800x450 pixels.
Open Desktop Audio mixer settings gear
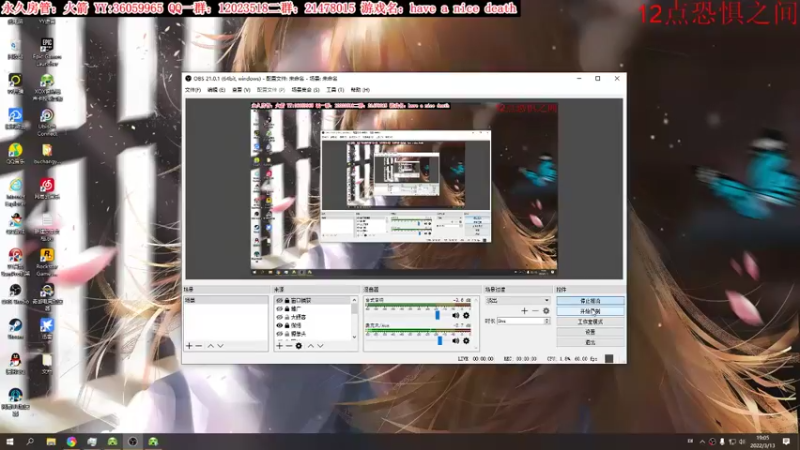[466, 315]
